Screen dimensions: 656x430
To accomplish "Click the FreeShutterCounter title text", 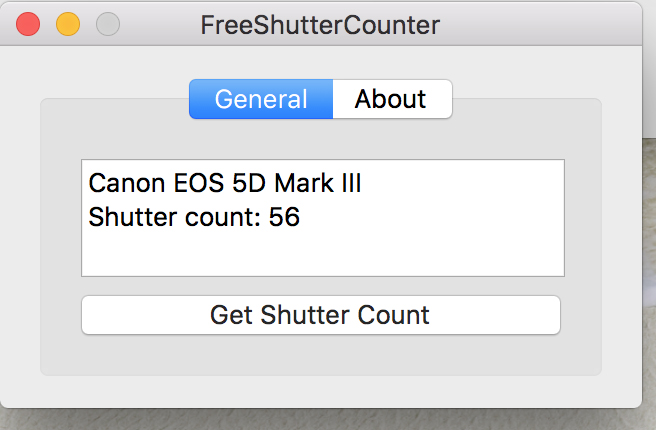I will tap(320, 25).
